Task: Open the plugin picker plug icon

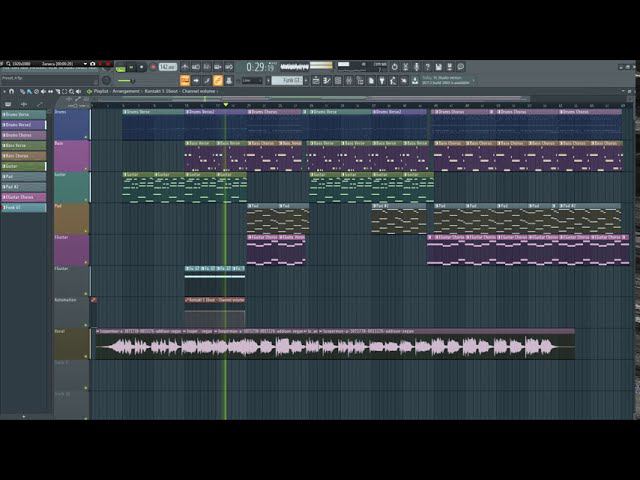Action: 382,80
